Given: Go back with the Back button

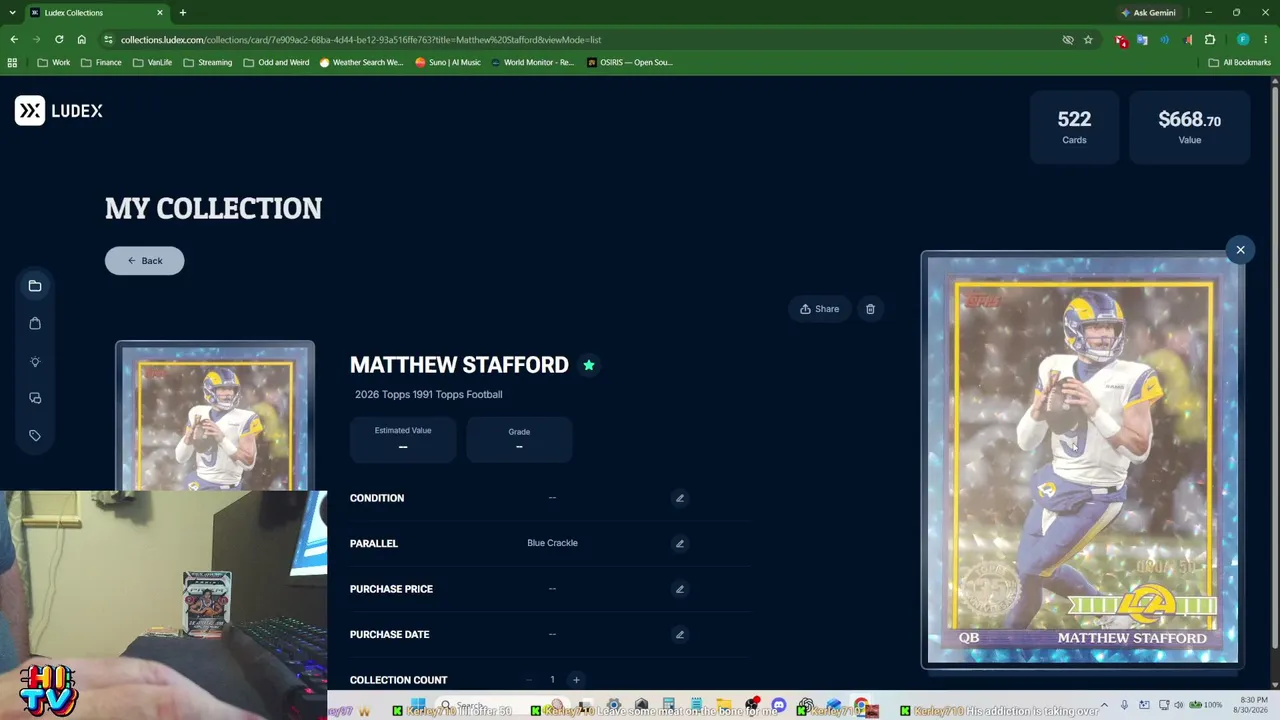Looking at the screenshot, I should (145, 261).
